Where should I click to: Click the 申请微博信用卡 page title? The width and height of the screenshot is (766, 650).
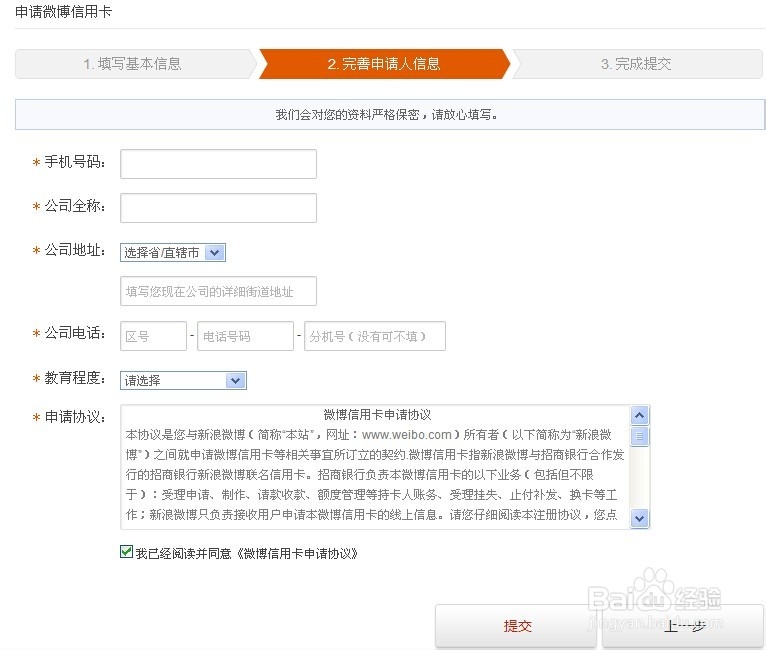pyautogui.click(x=64, y=12)
